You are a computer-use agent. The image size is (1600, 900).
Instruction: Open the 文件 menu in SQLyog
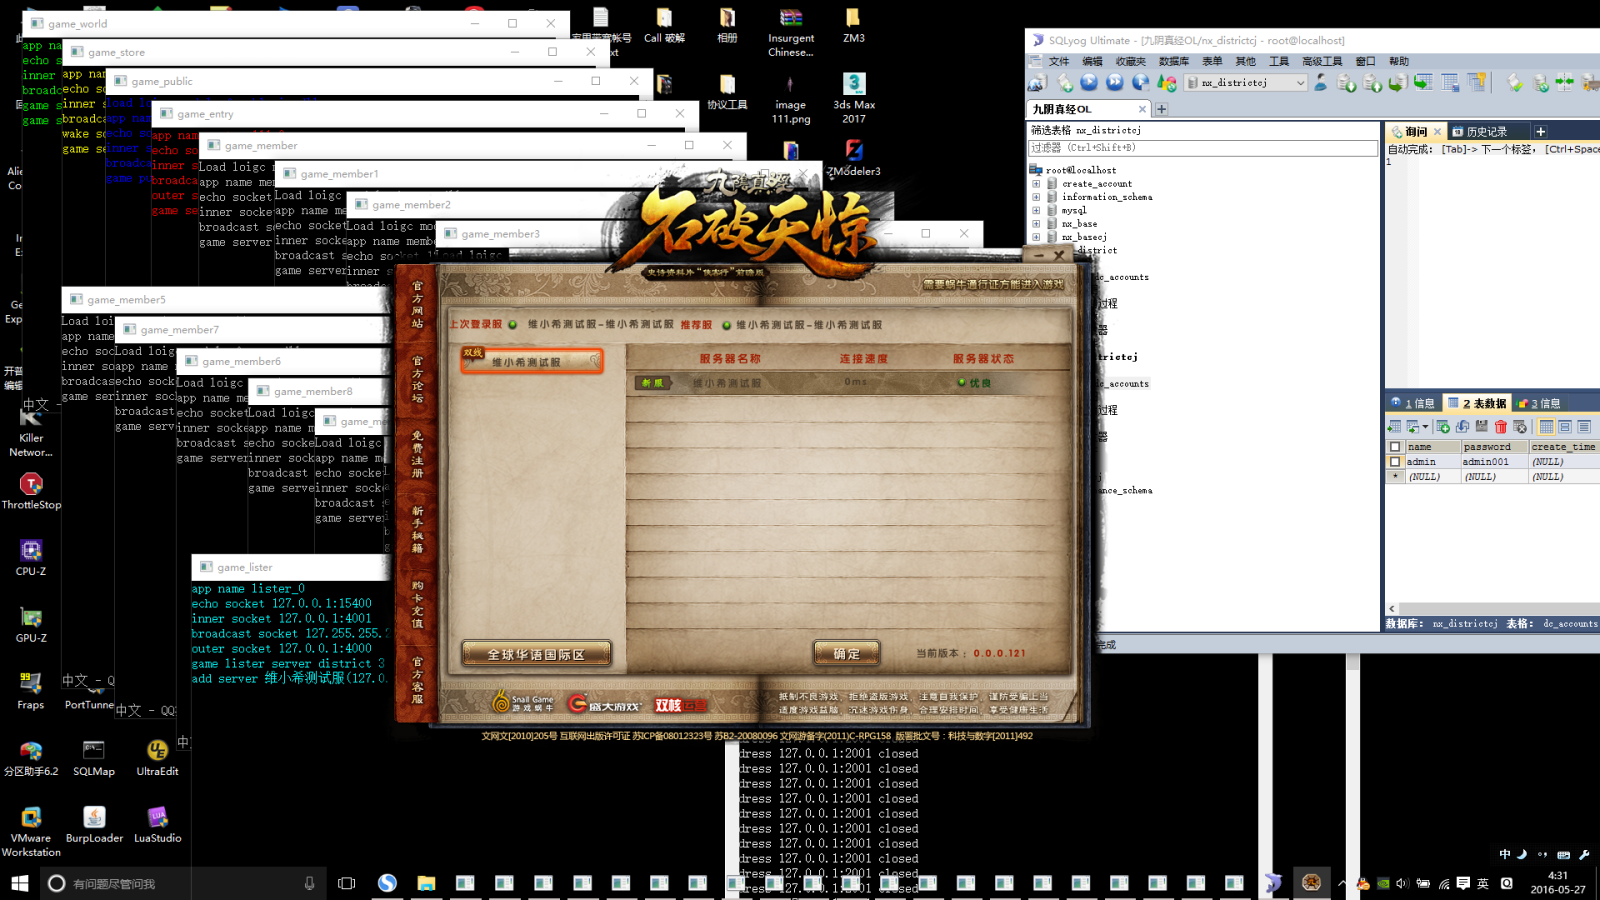[x=1059, y=61]
